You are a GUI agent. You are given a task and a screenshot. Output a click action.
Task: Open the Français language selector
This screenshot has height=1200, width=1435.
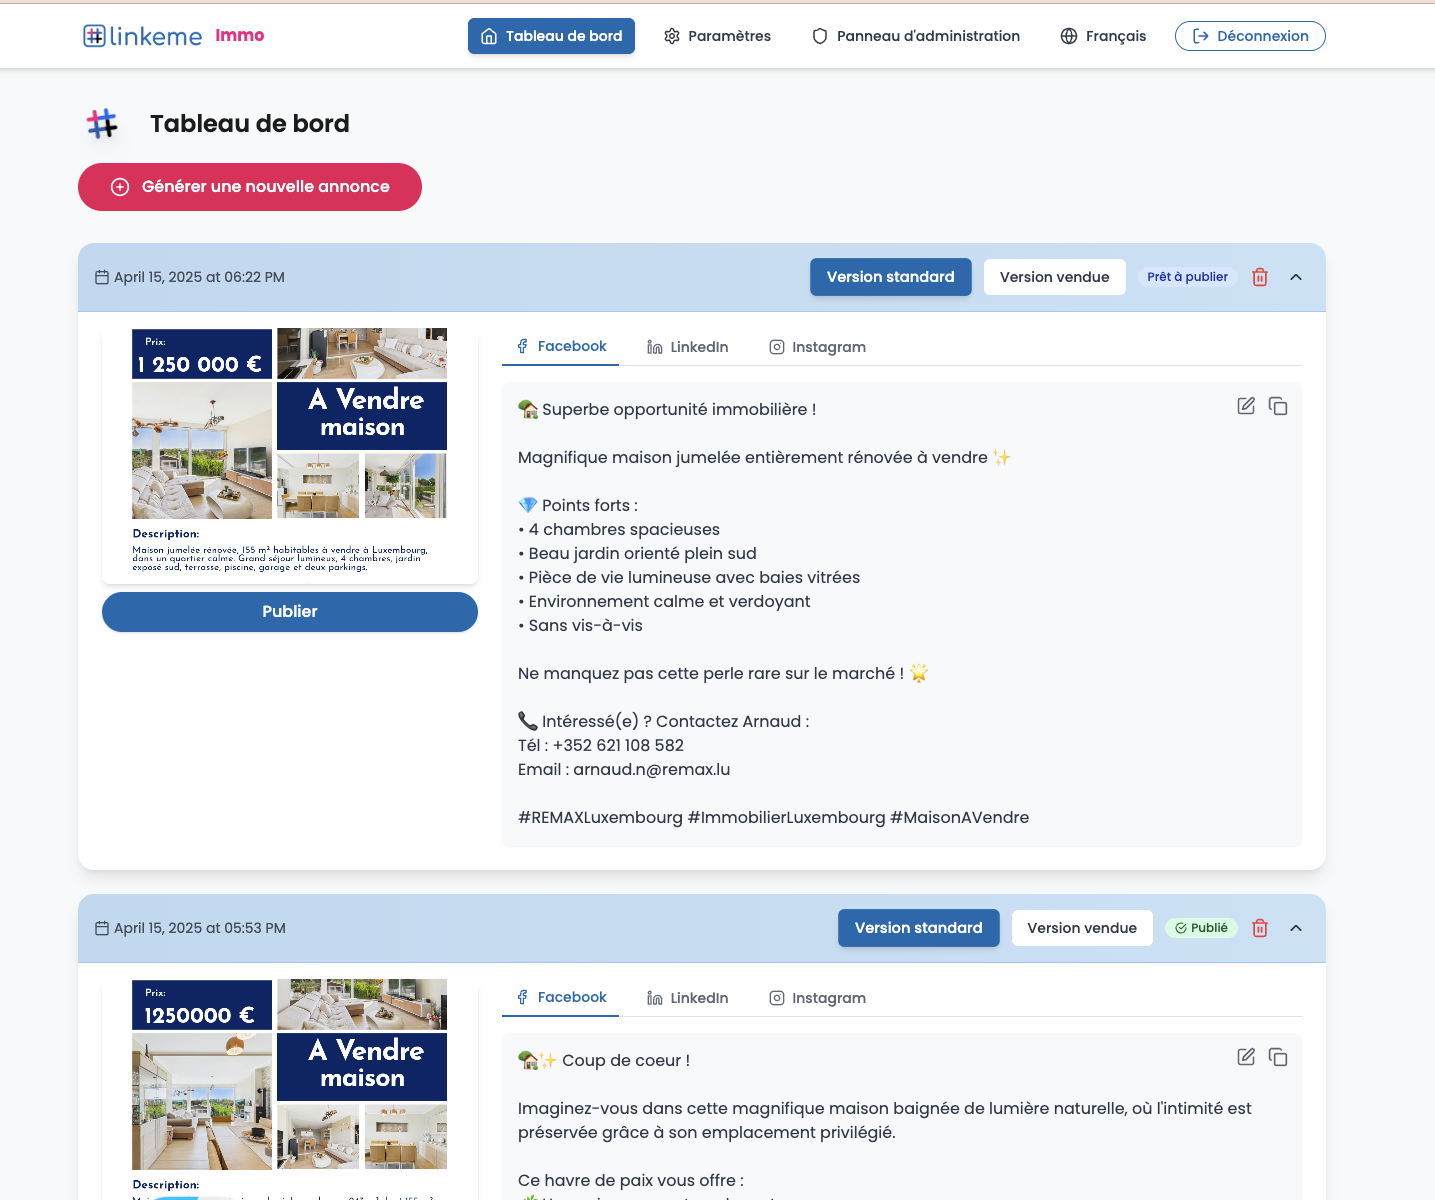(x=1103, y=36)
